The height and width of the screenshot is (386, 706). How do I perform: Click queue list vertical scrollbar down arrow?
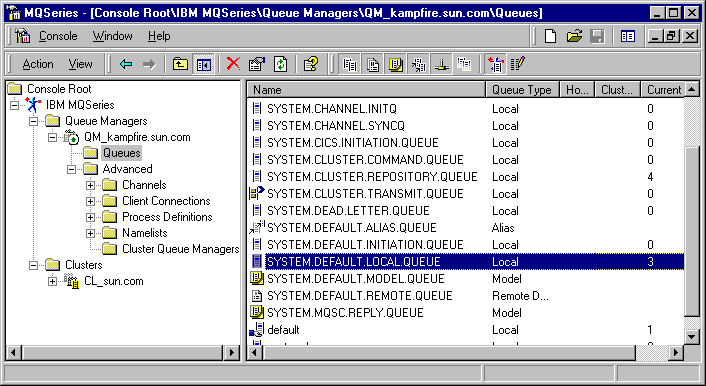692,336
